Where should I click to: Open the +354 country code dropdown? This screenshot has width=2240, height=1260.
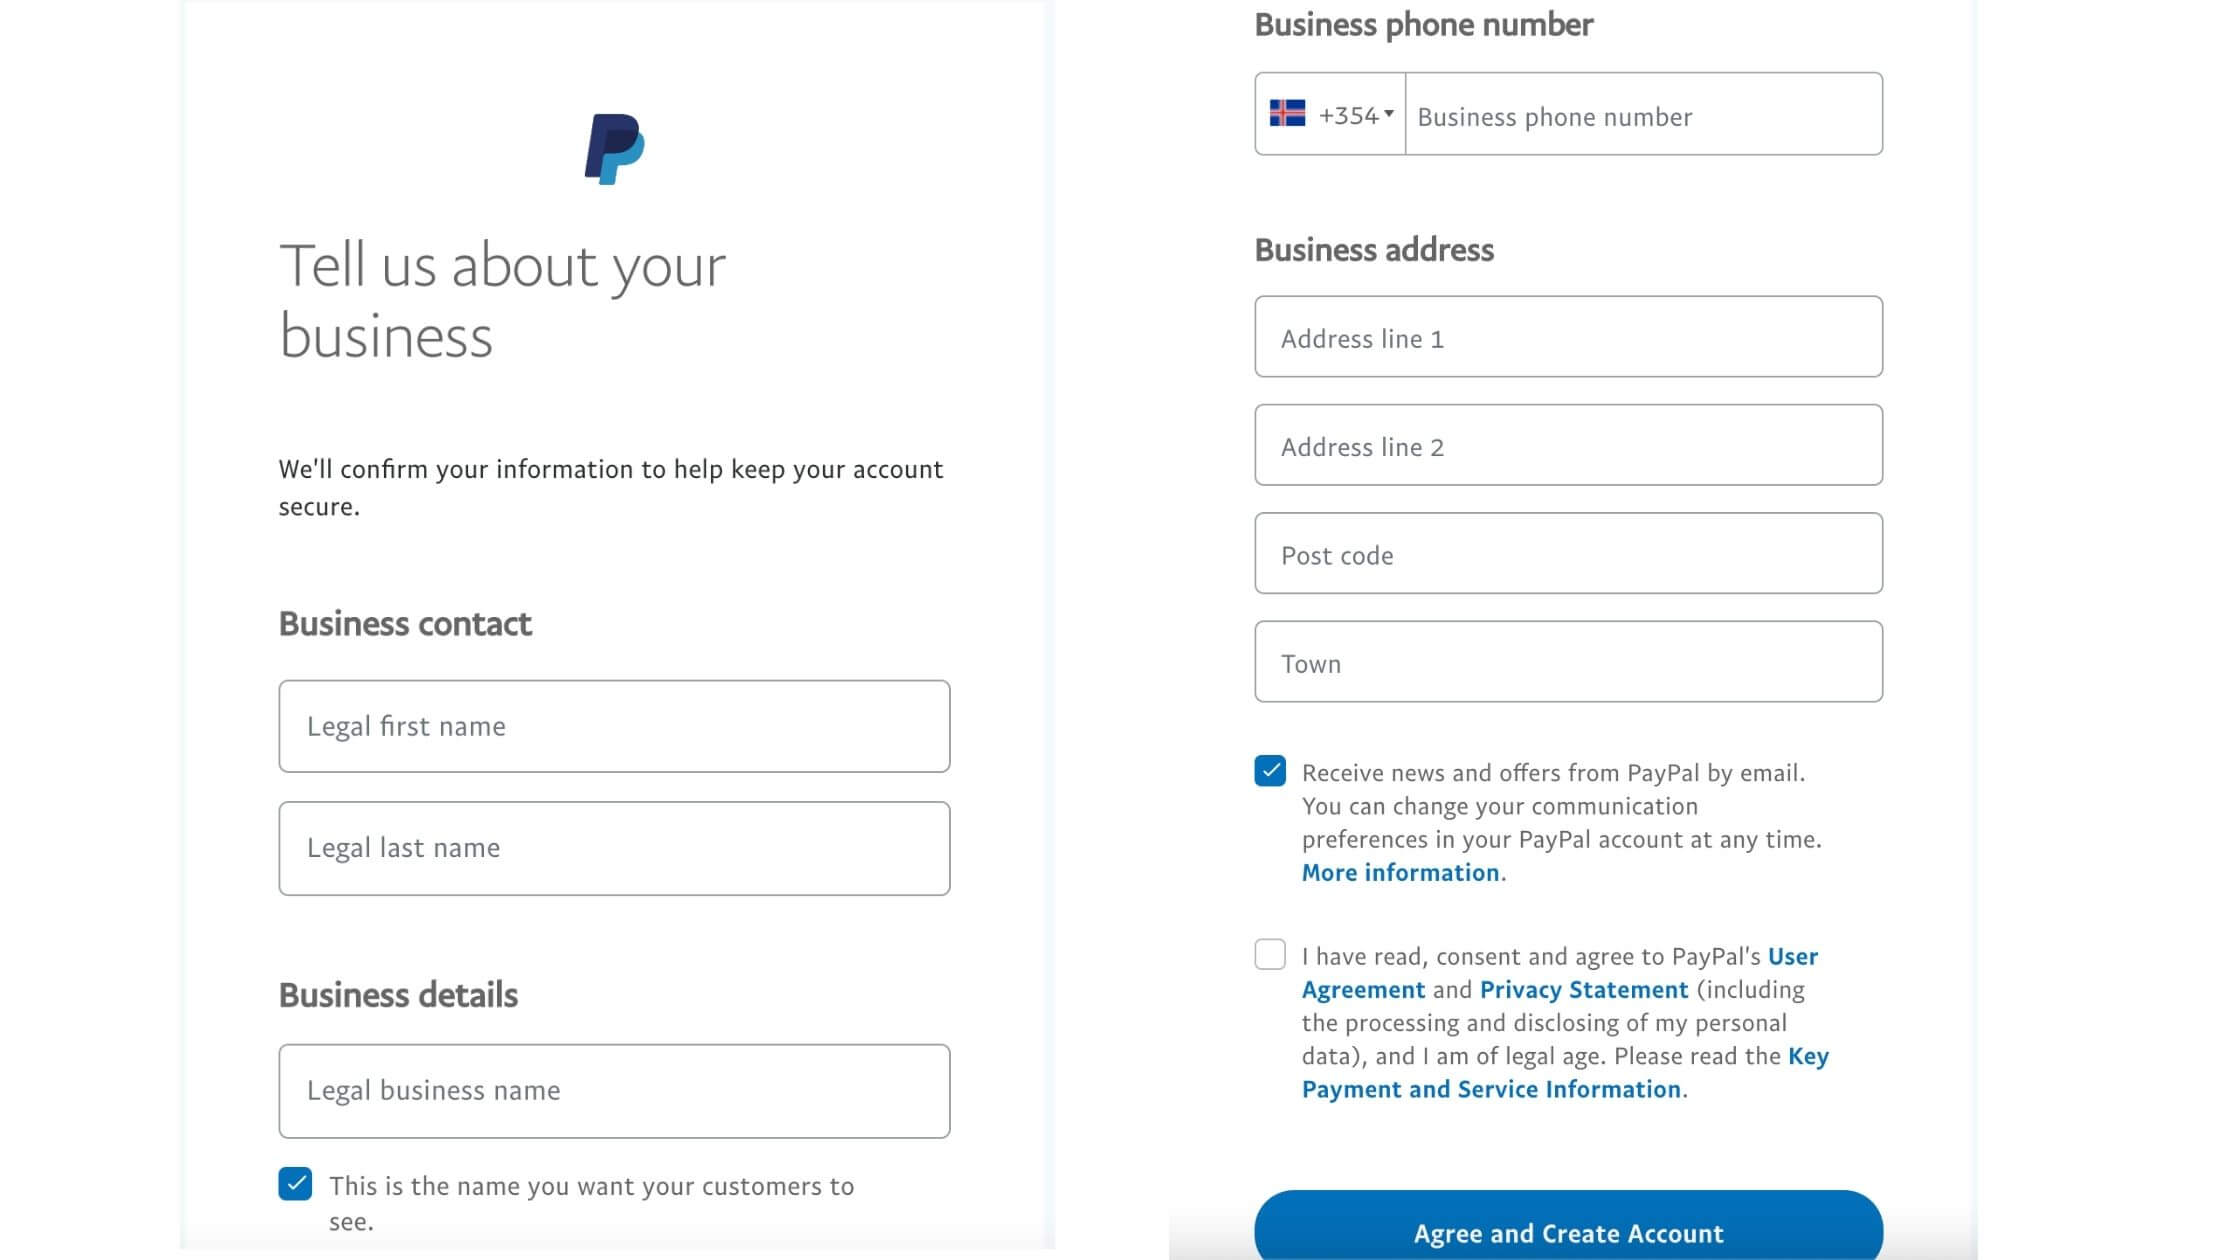(1331, 114)
